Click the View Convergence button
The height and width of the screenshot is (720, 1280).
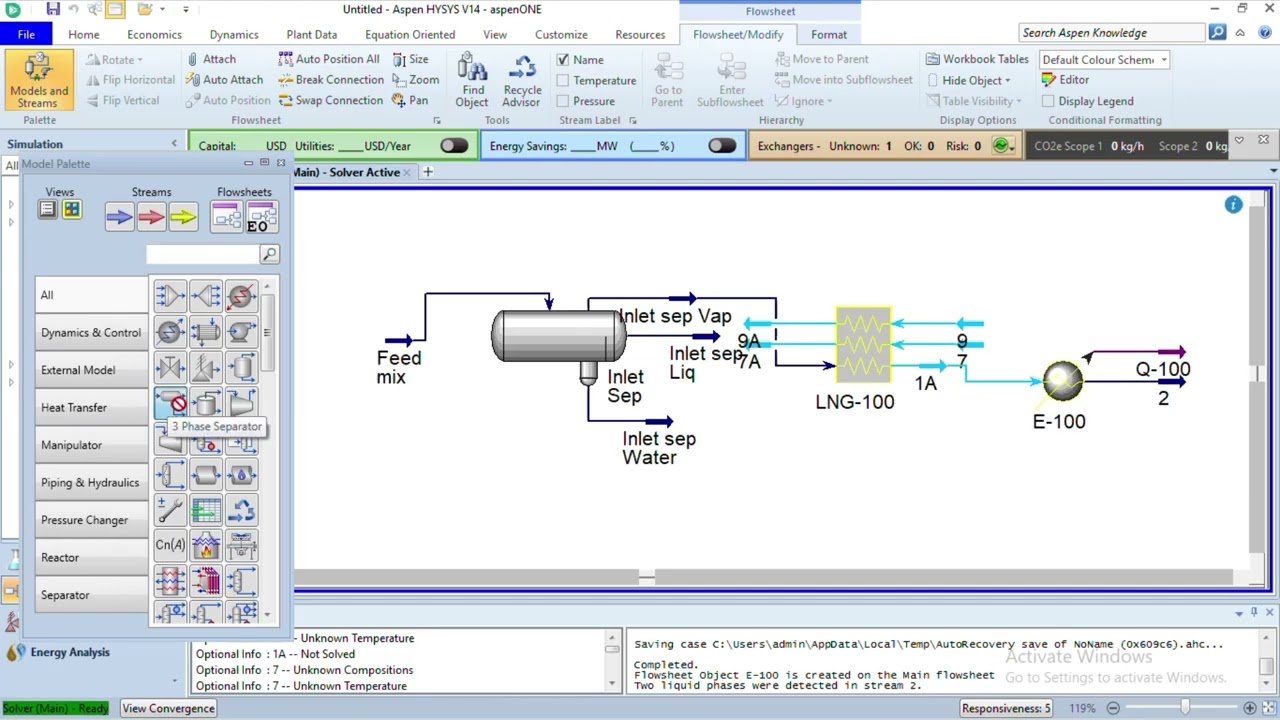tap(168, 708)
